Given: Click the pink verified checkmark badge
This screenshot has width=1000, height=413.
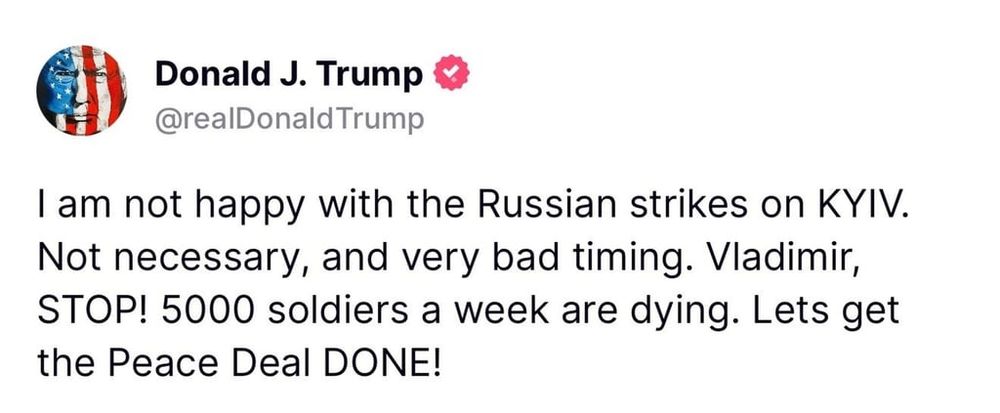Looking at the screenshot, I should 452,74.
